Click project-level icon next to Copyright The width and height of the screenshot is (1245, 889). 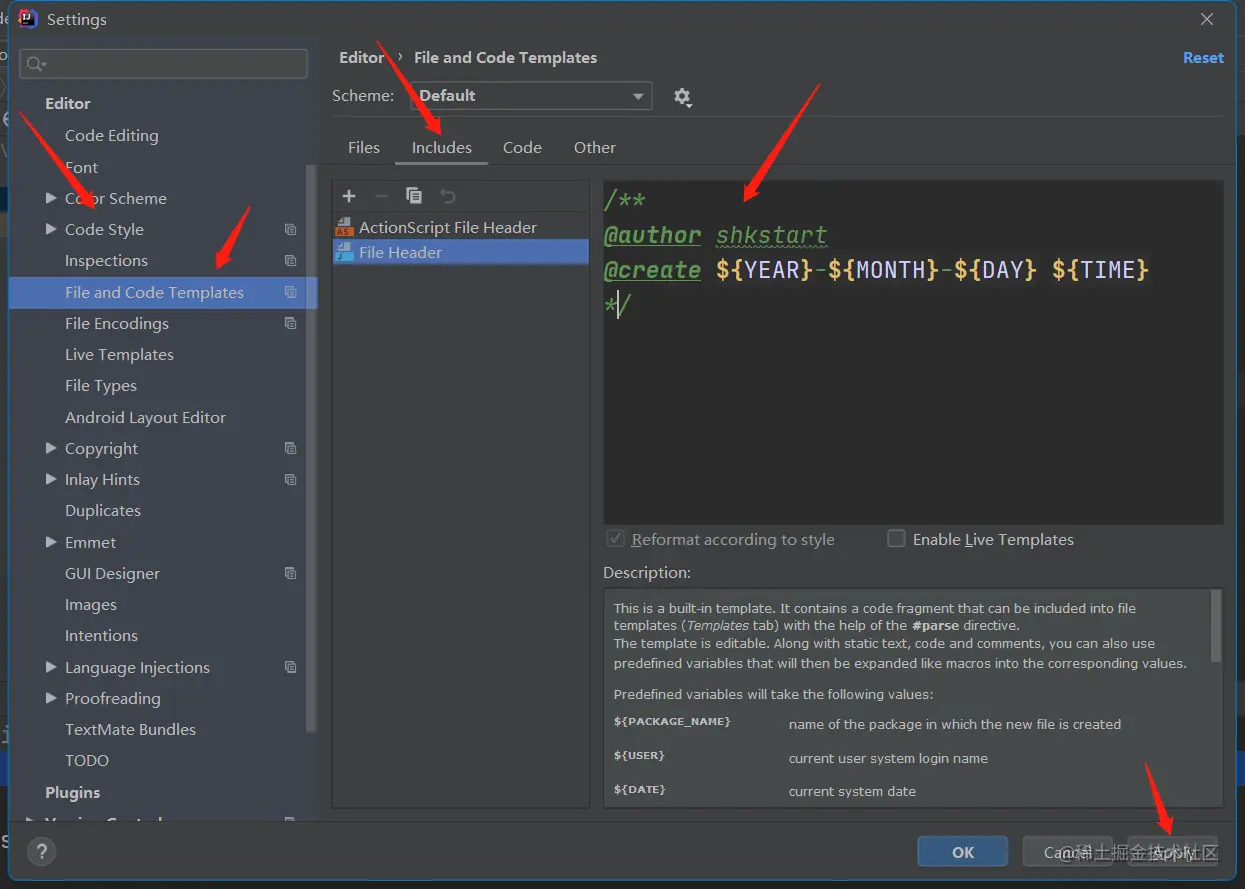290,448
